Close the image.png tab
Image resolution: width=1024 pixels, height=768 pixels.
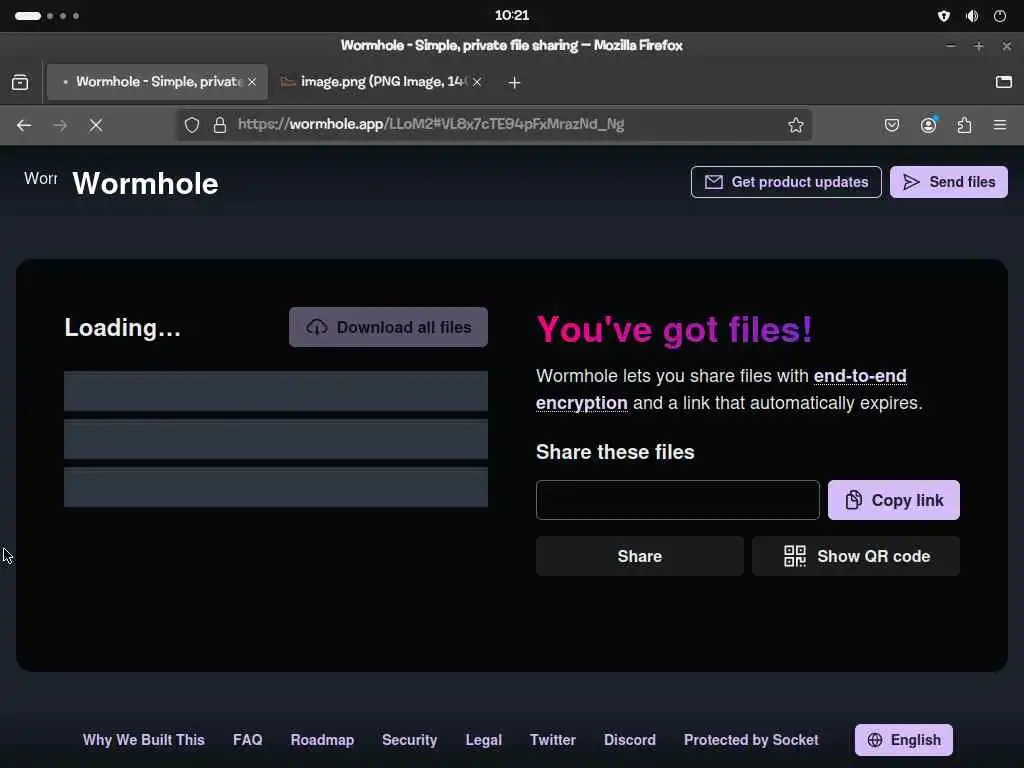coord(477,82)
